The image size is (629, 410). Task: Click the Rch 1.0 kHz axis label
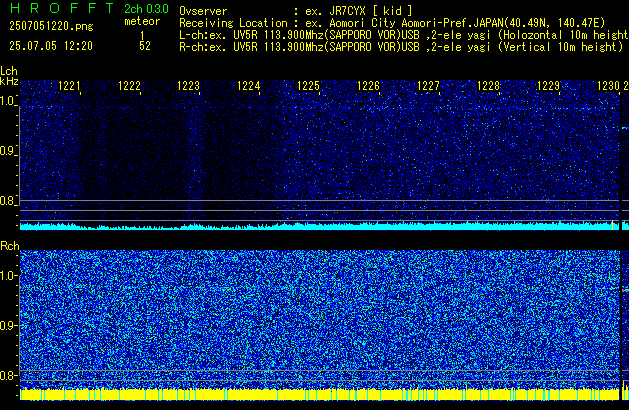tap(8, 276)
